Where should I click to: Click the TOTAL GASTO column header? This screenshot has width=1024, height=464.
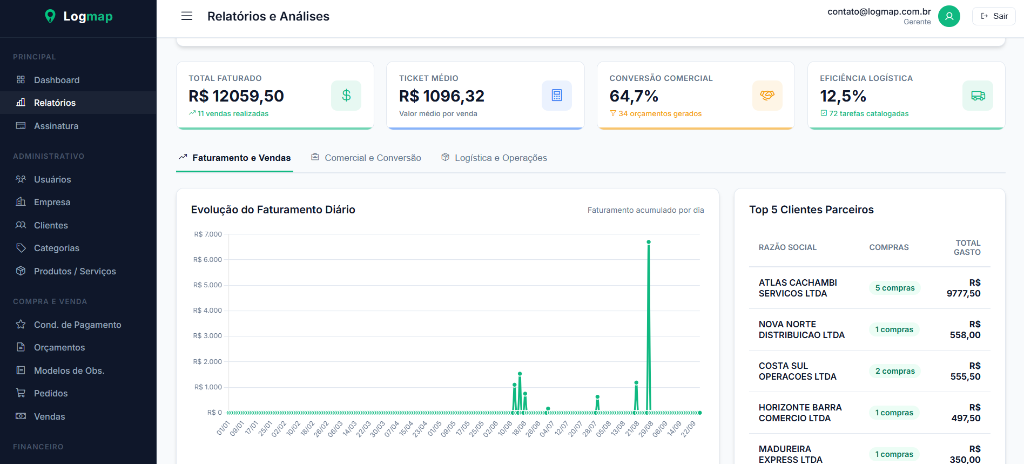click(967, 247)
